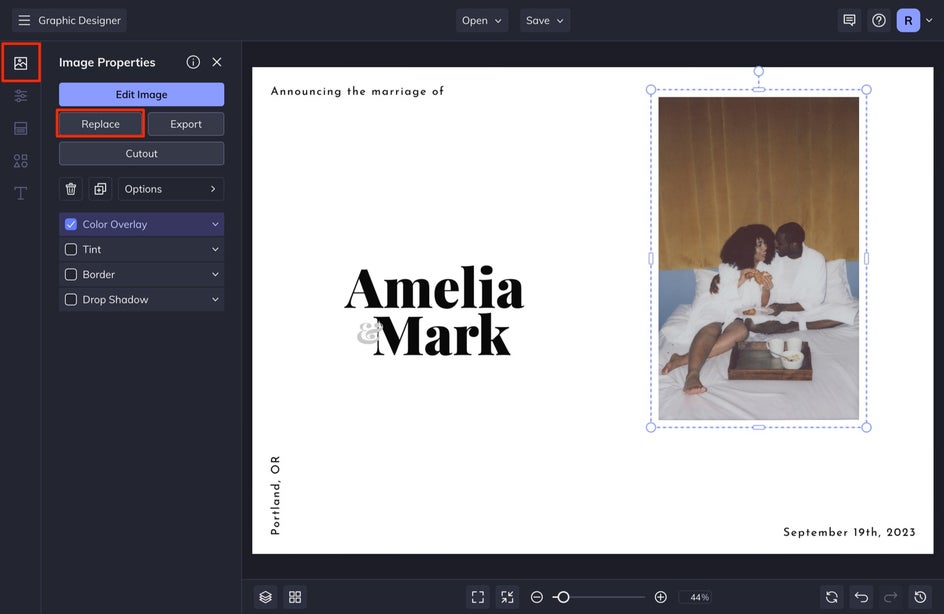This screenshot has width=944, height=614.
Task: Click the zoom slider handle
Action: click(x=563, y=597)
